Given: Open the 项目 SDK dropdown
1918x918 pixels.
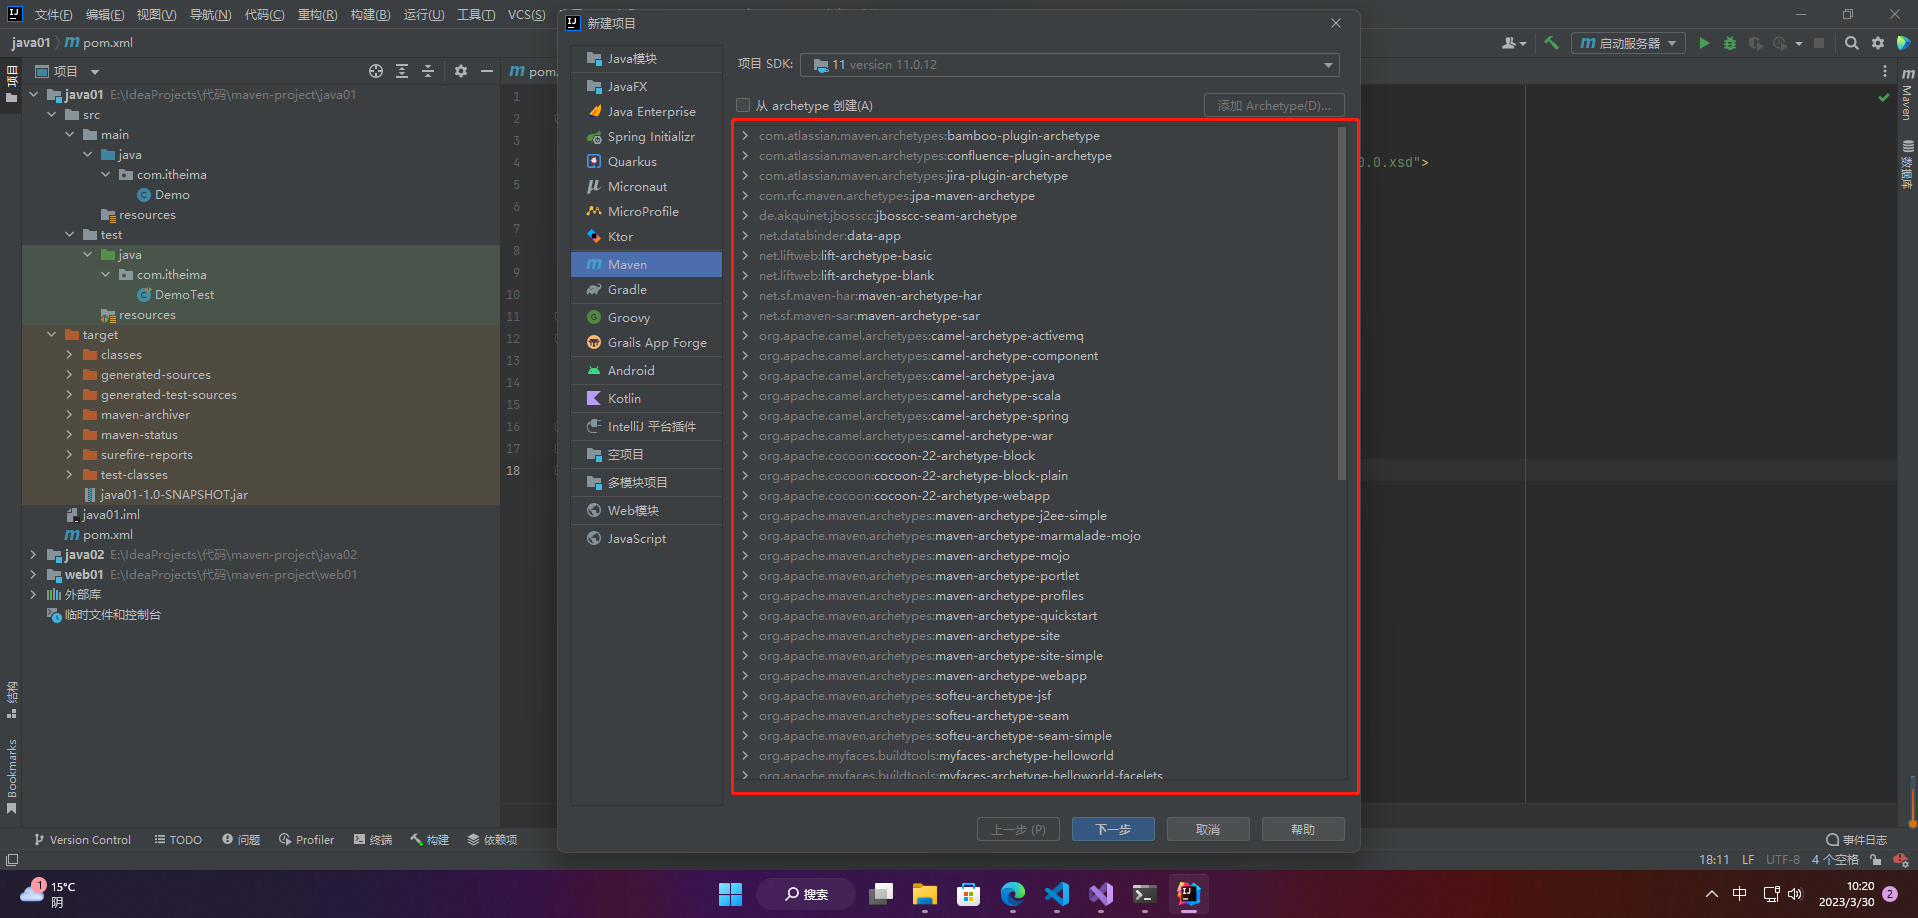Looking at the screenshot, I should 1070,65.
